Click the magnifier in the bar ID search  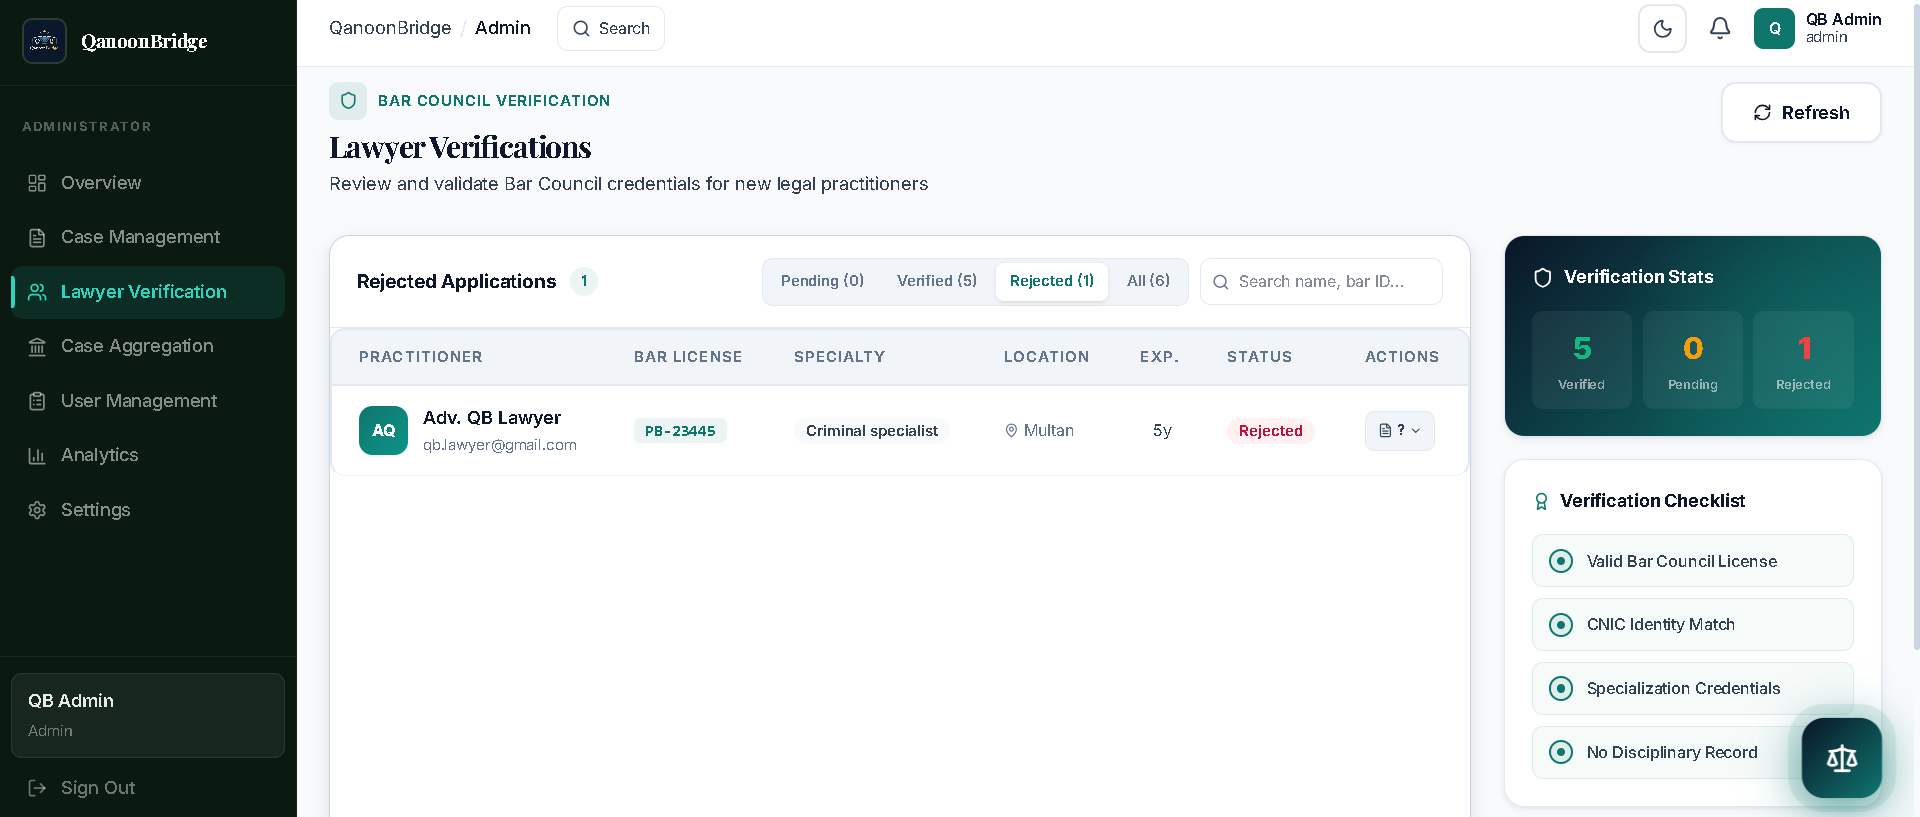tap(1221, 282)
